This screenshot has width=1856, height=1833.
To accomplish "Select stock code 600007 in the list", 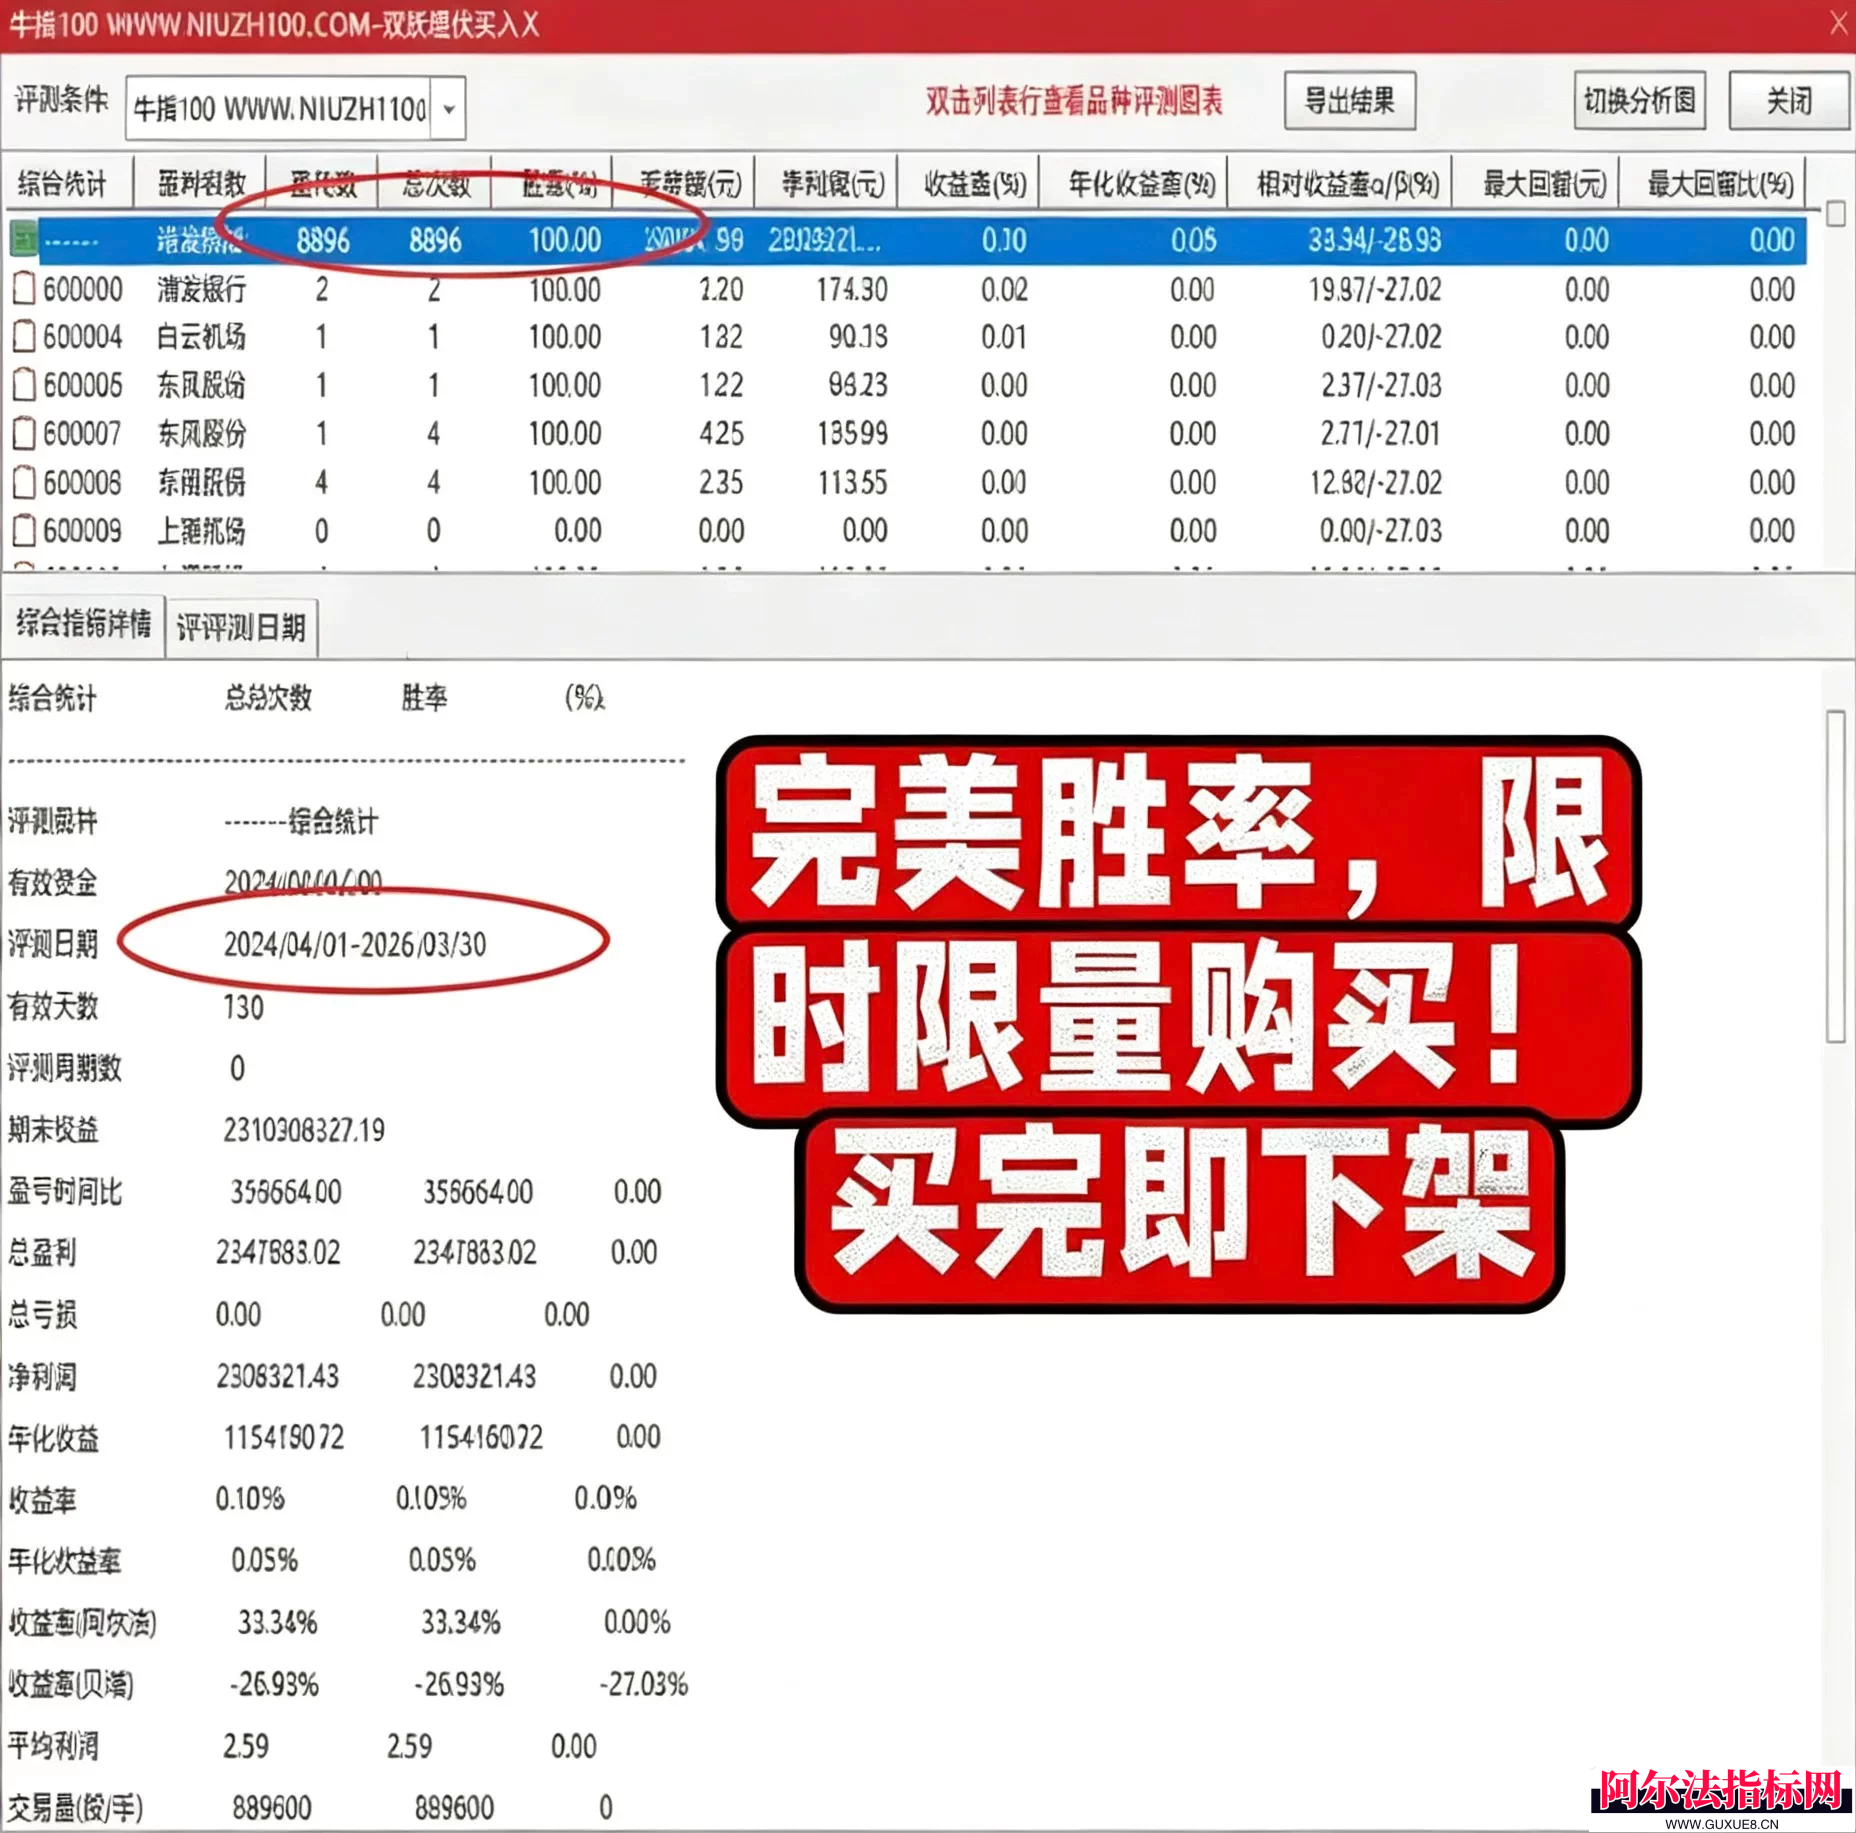I will tap(83, 433).
